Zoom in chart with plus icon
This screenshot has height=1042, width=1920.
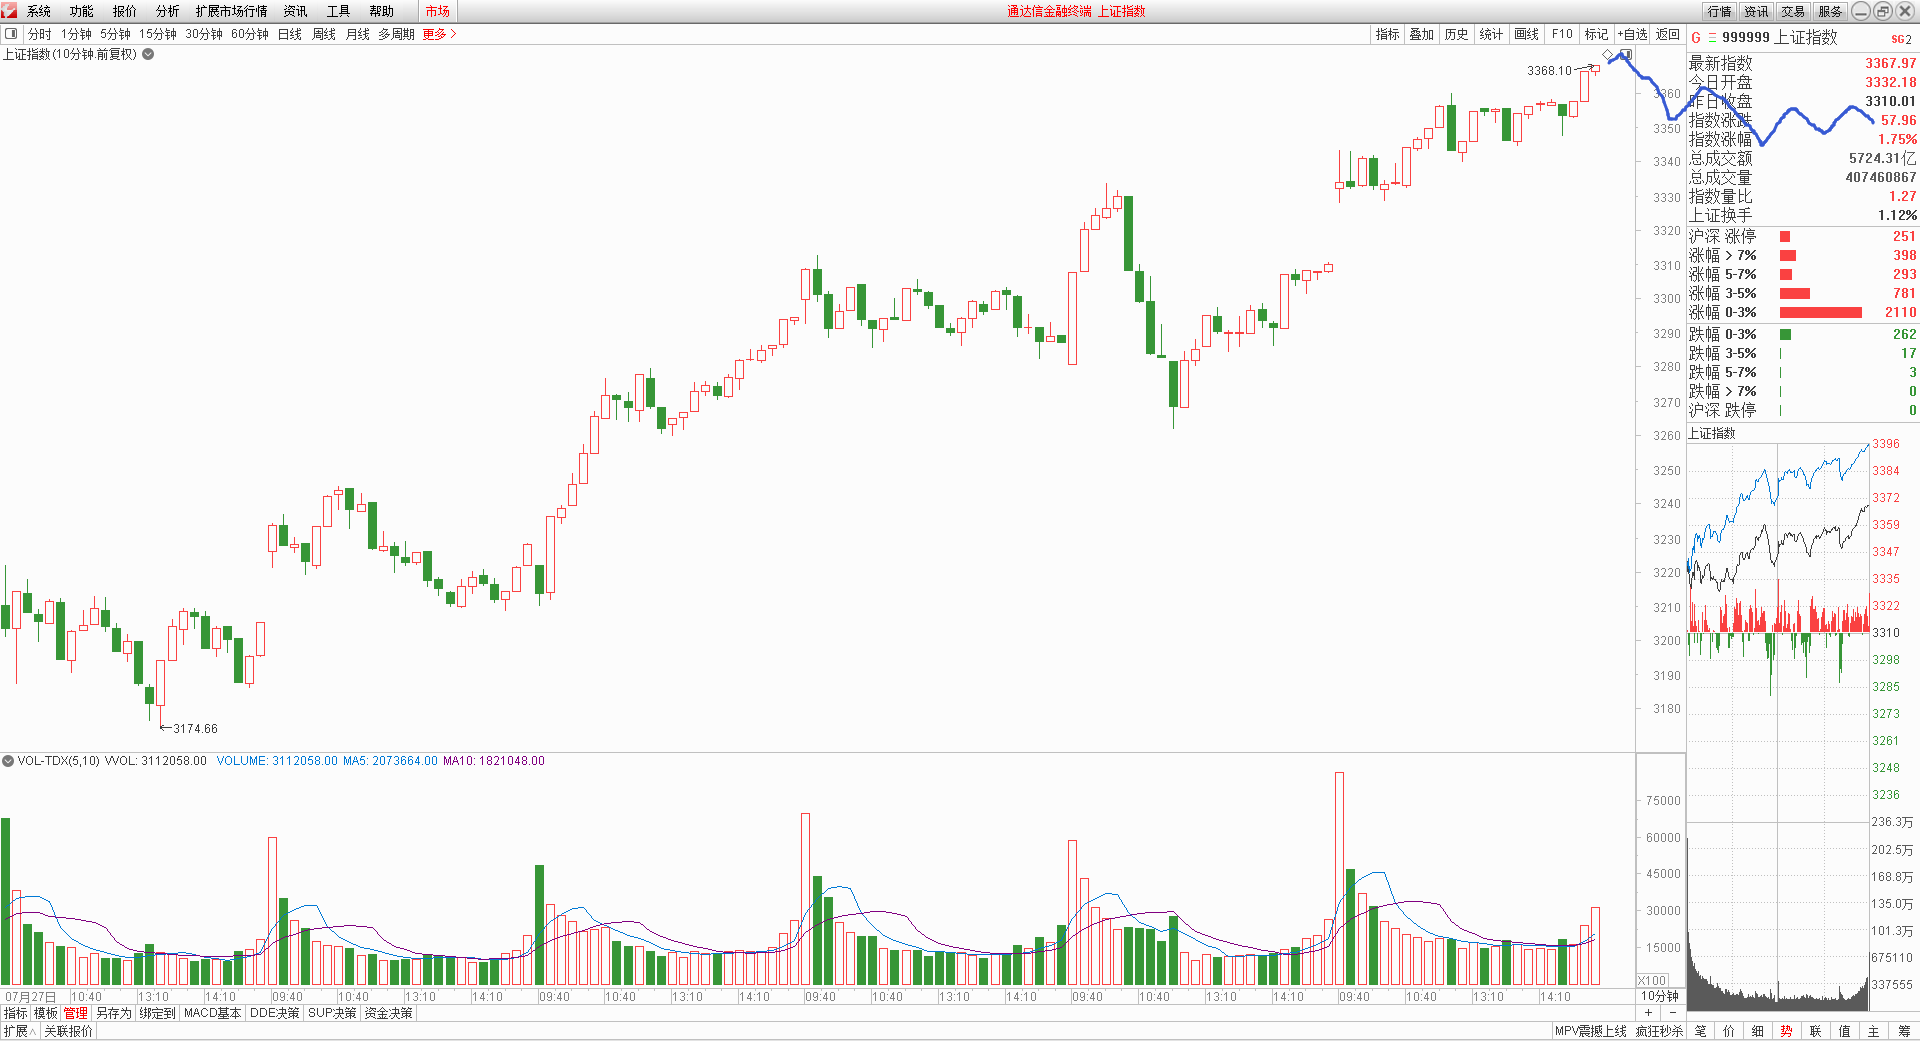[x=1648, y=1013]
